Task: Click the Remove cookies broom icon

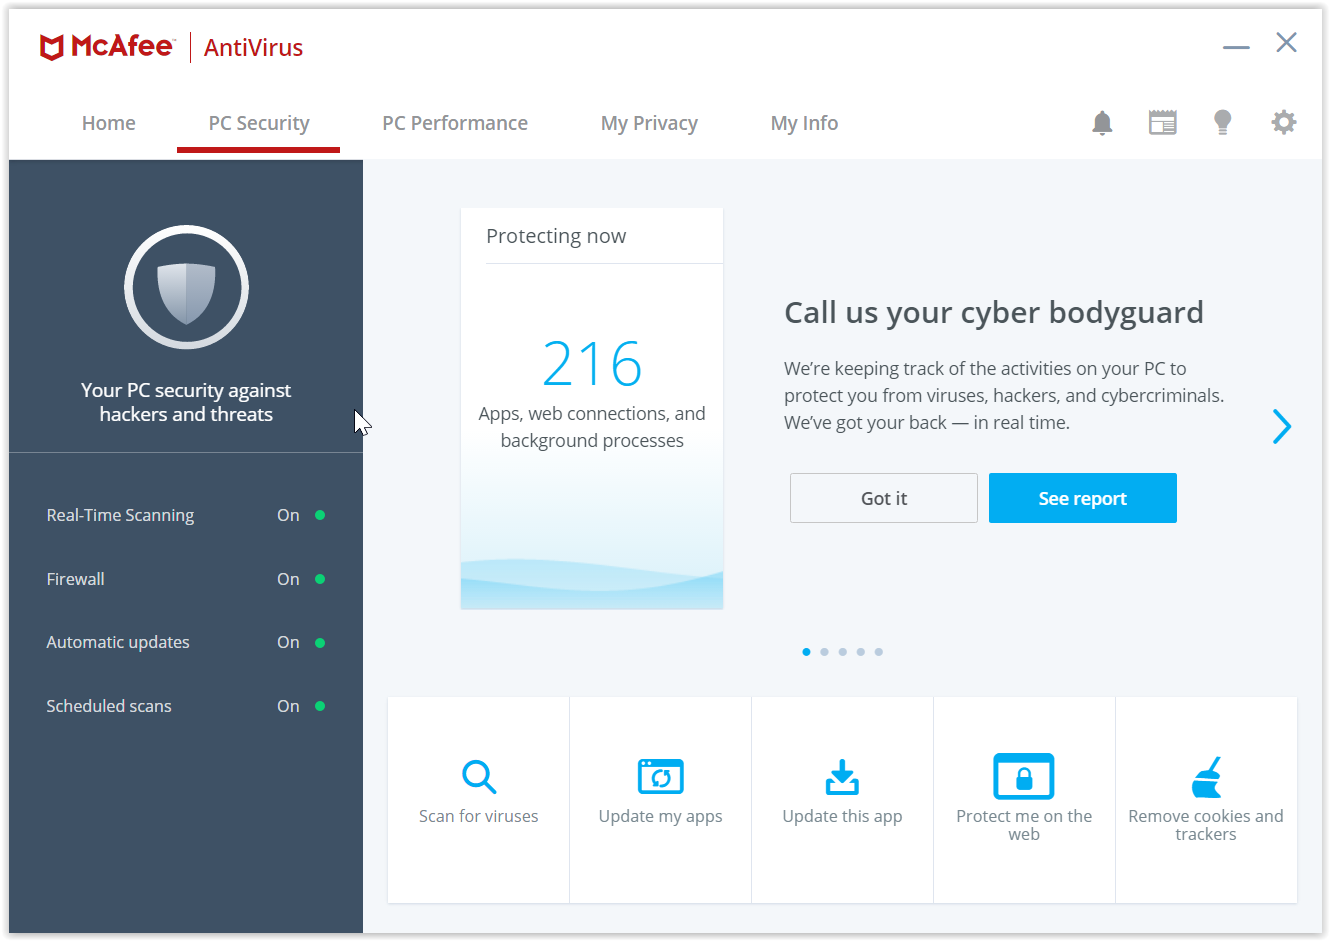Action: click(1206, 777)
